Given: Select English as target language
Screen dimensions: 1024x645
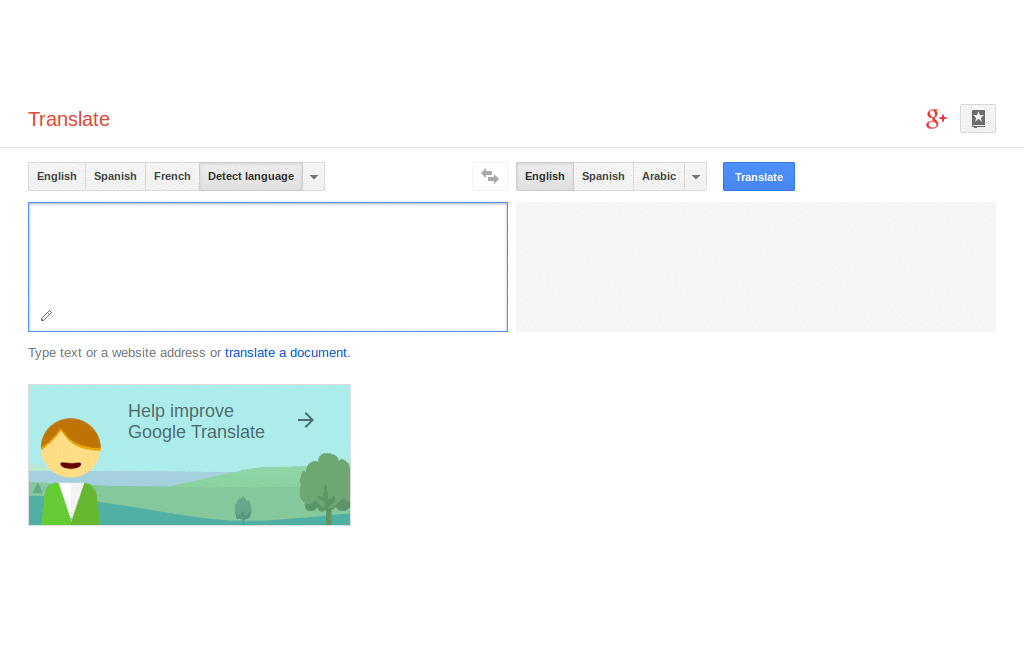Looking at the screenshot, I should pos(545,176).
